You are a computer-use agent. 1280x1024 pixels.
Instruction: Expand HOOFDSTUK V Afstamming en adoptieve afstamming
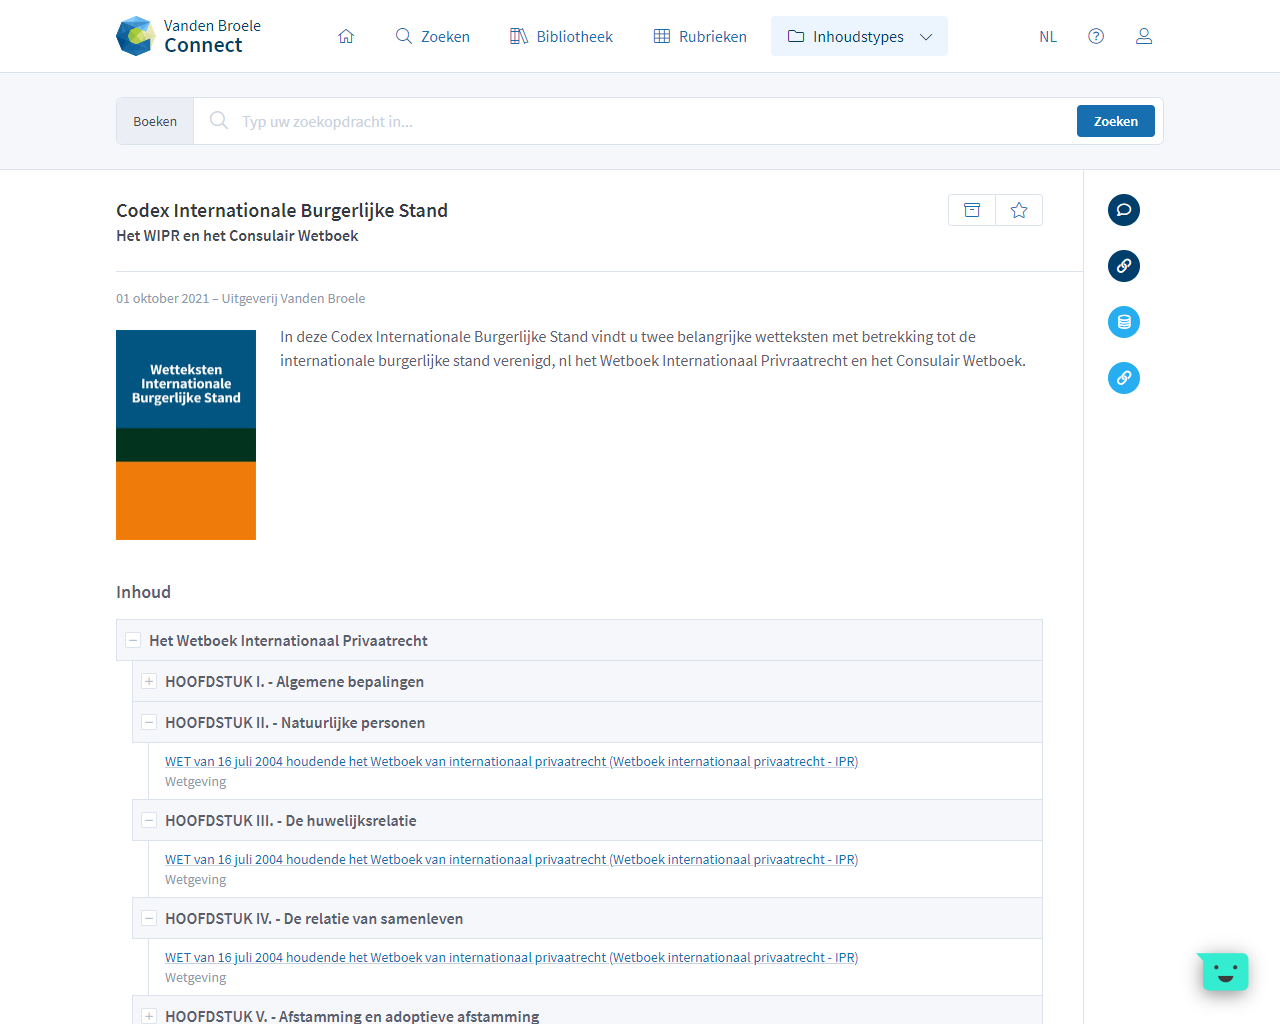click(x=149, y=1016)
